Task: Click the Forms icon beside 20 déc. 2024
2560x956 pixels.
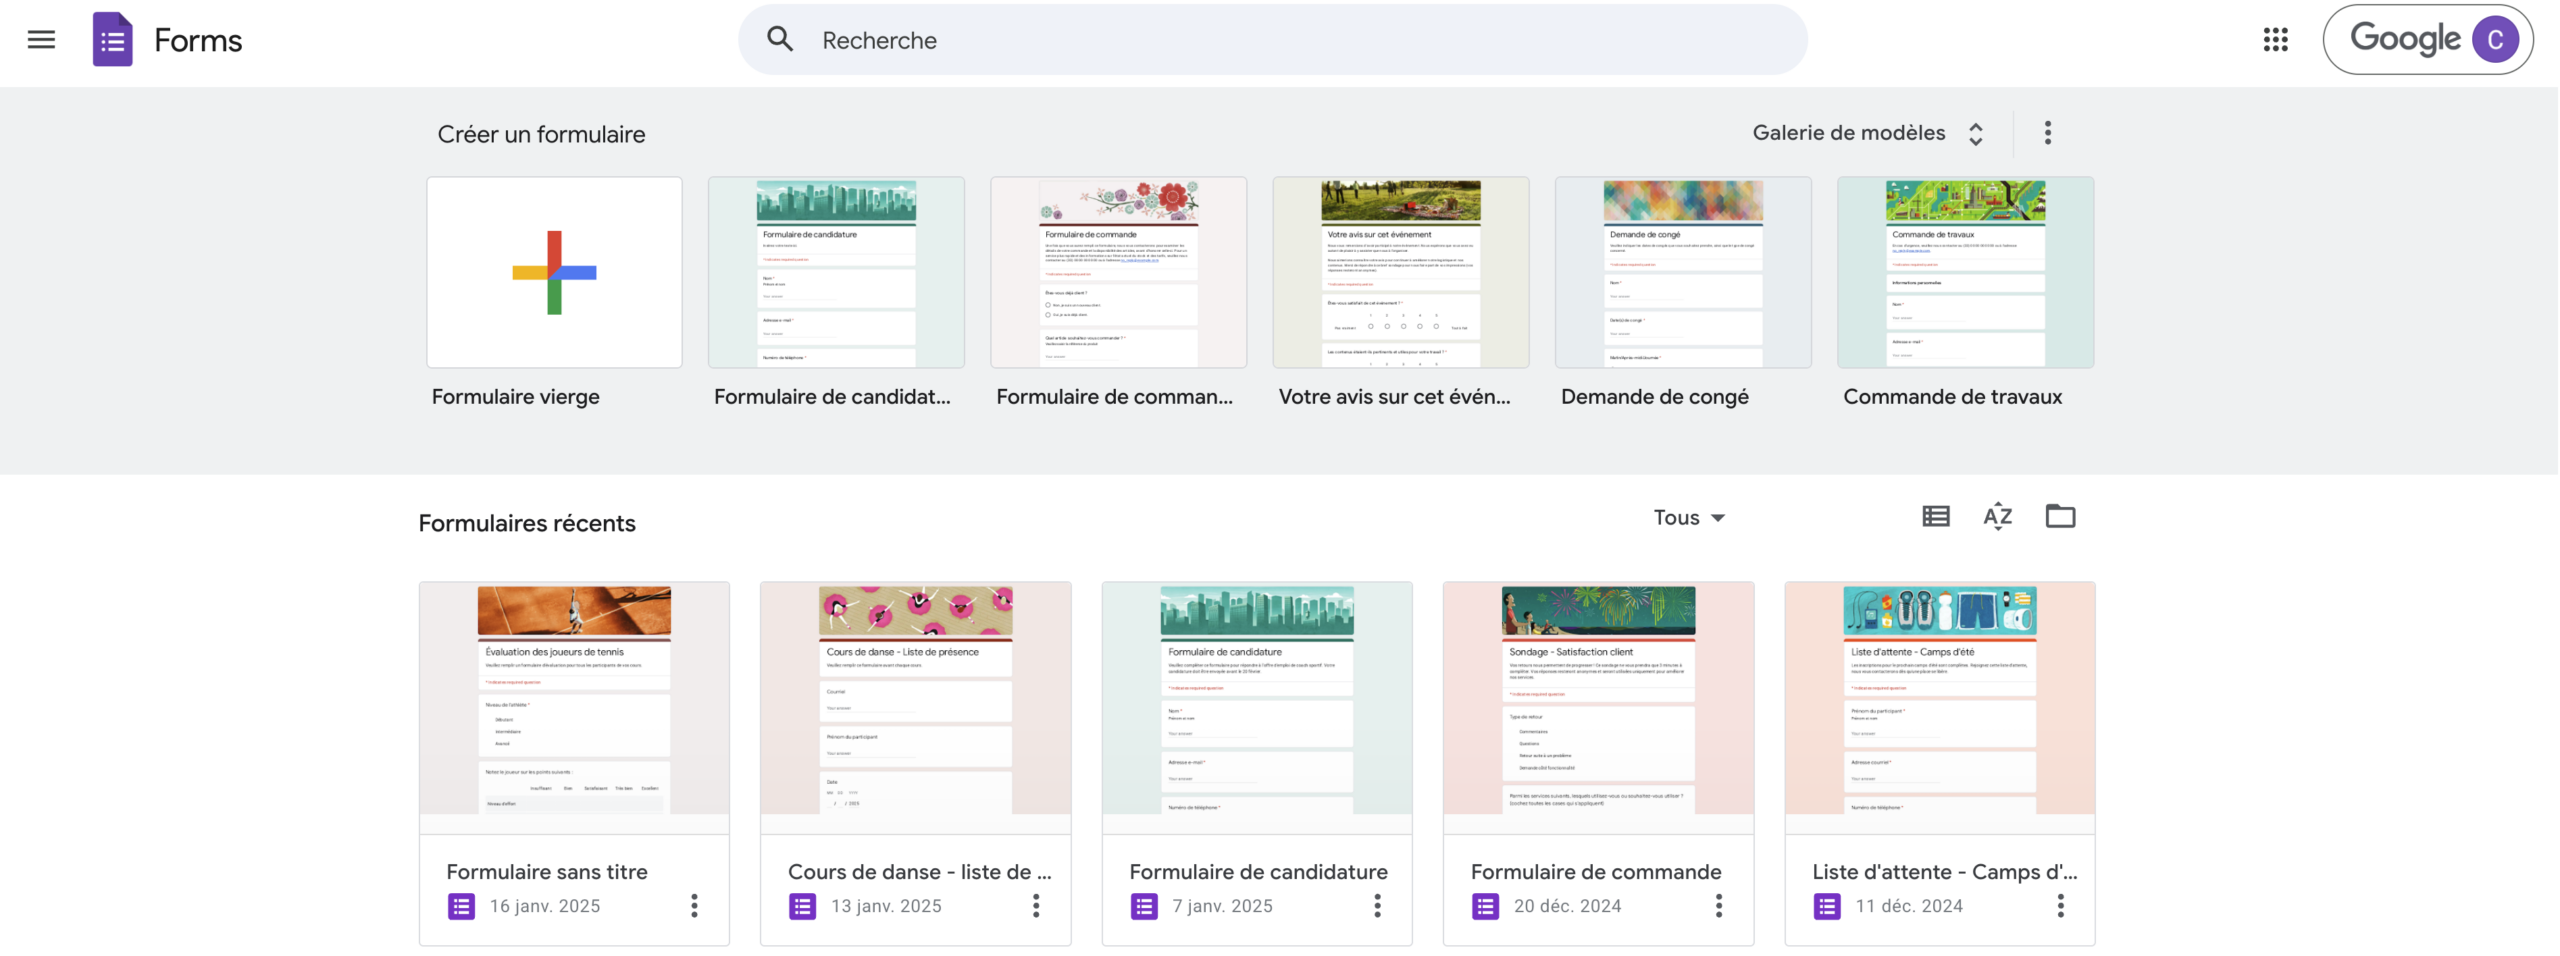Action: [x=1485, y=907]
